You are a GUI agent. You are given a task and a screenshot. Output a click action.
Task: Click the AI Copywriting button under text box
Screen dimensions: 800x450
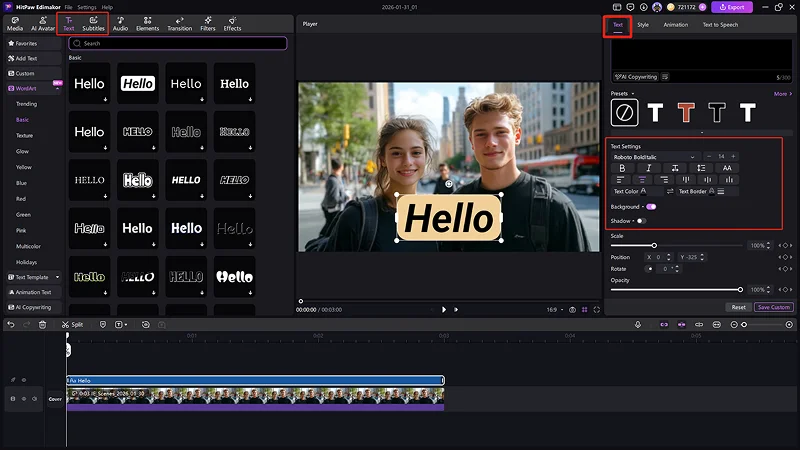(x=636, y=77)
